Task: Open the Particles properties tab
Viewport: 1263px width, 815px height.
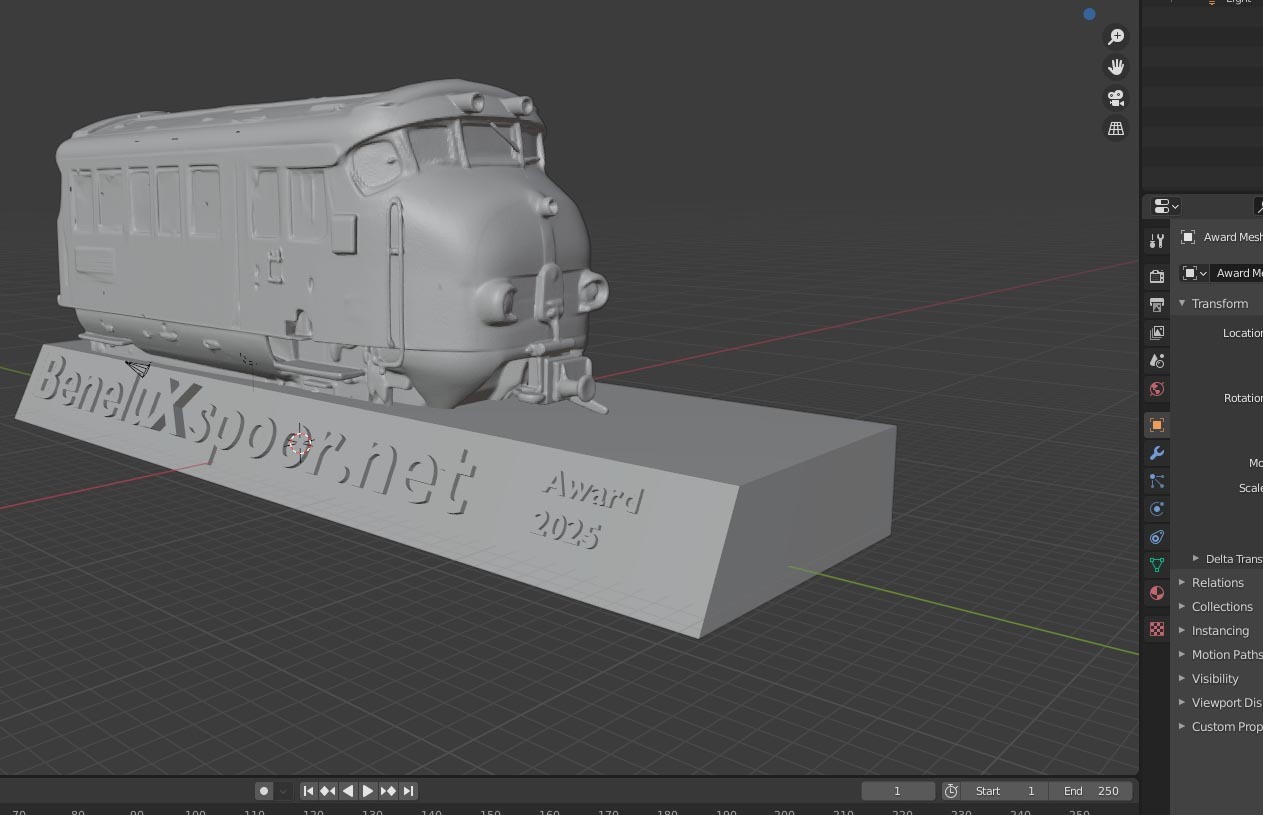Action: click(1157, 481)
